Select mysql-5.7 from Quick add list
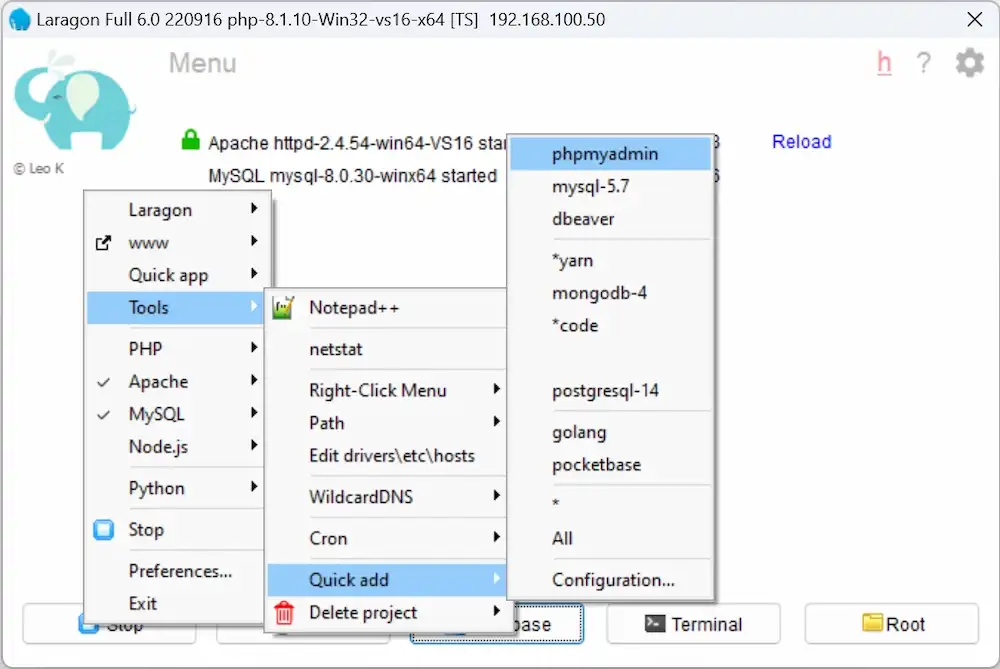Image resolution: width=1000 pixels, height=669 pixels. coord(610,186)
